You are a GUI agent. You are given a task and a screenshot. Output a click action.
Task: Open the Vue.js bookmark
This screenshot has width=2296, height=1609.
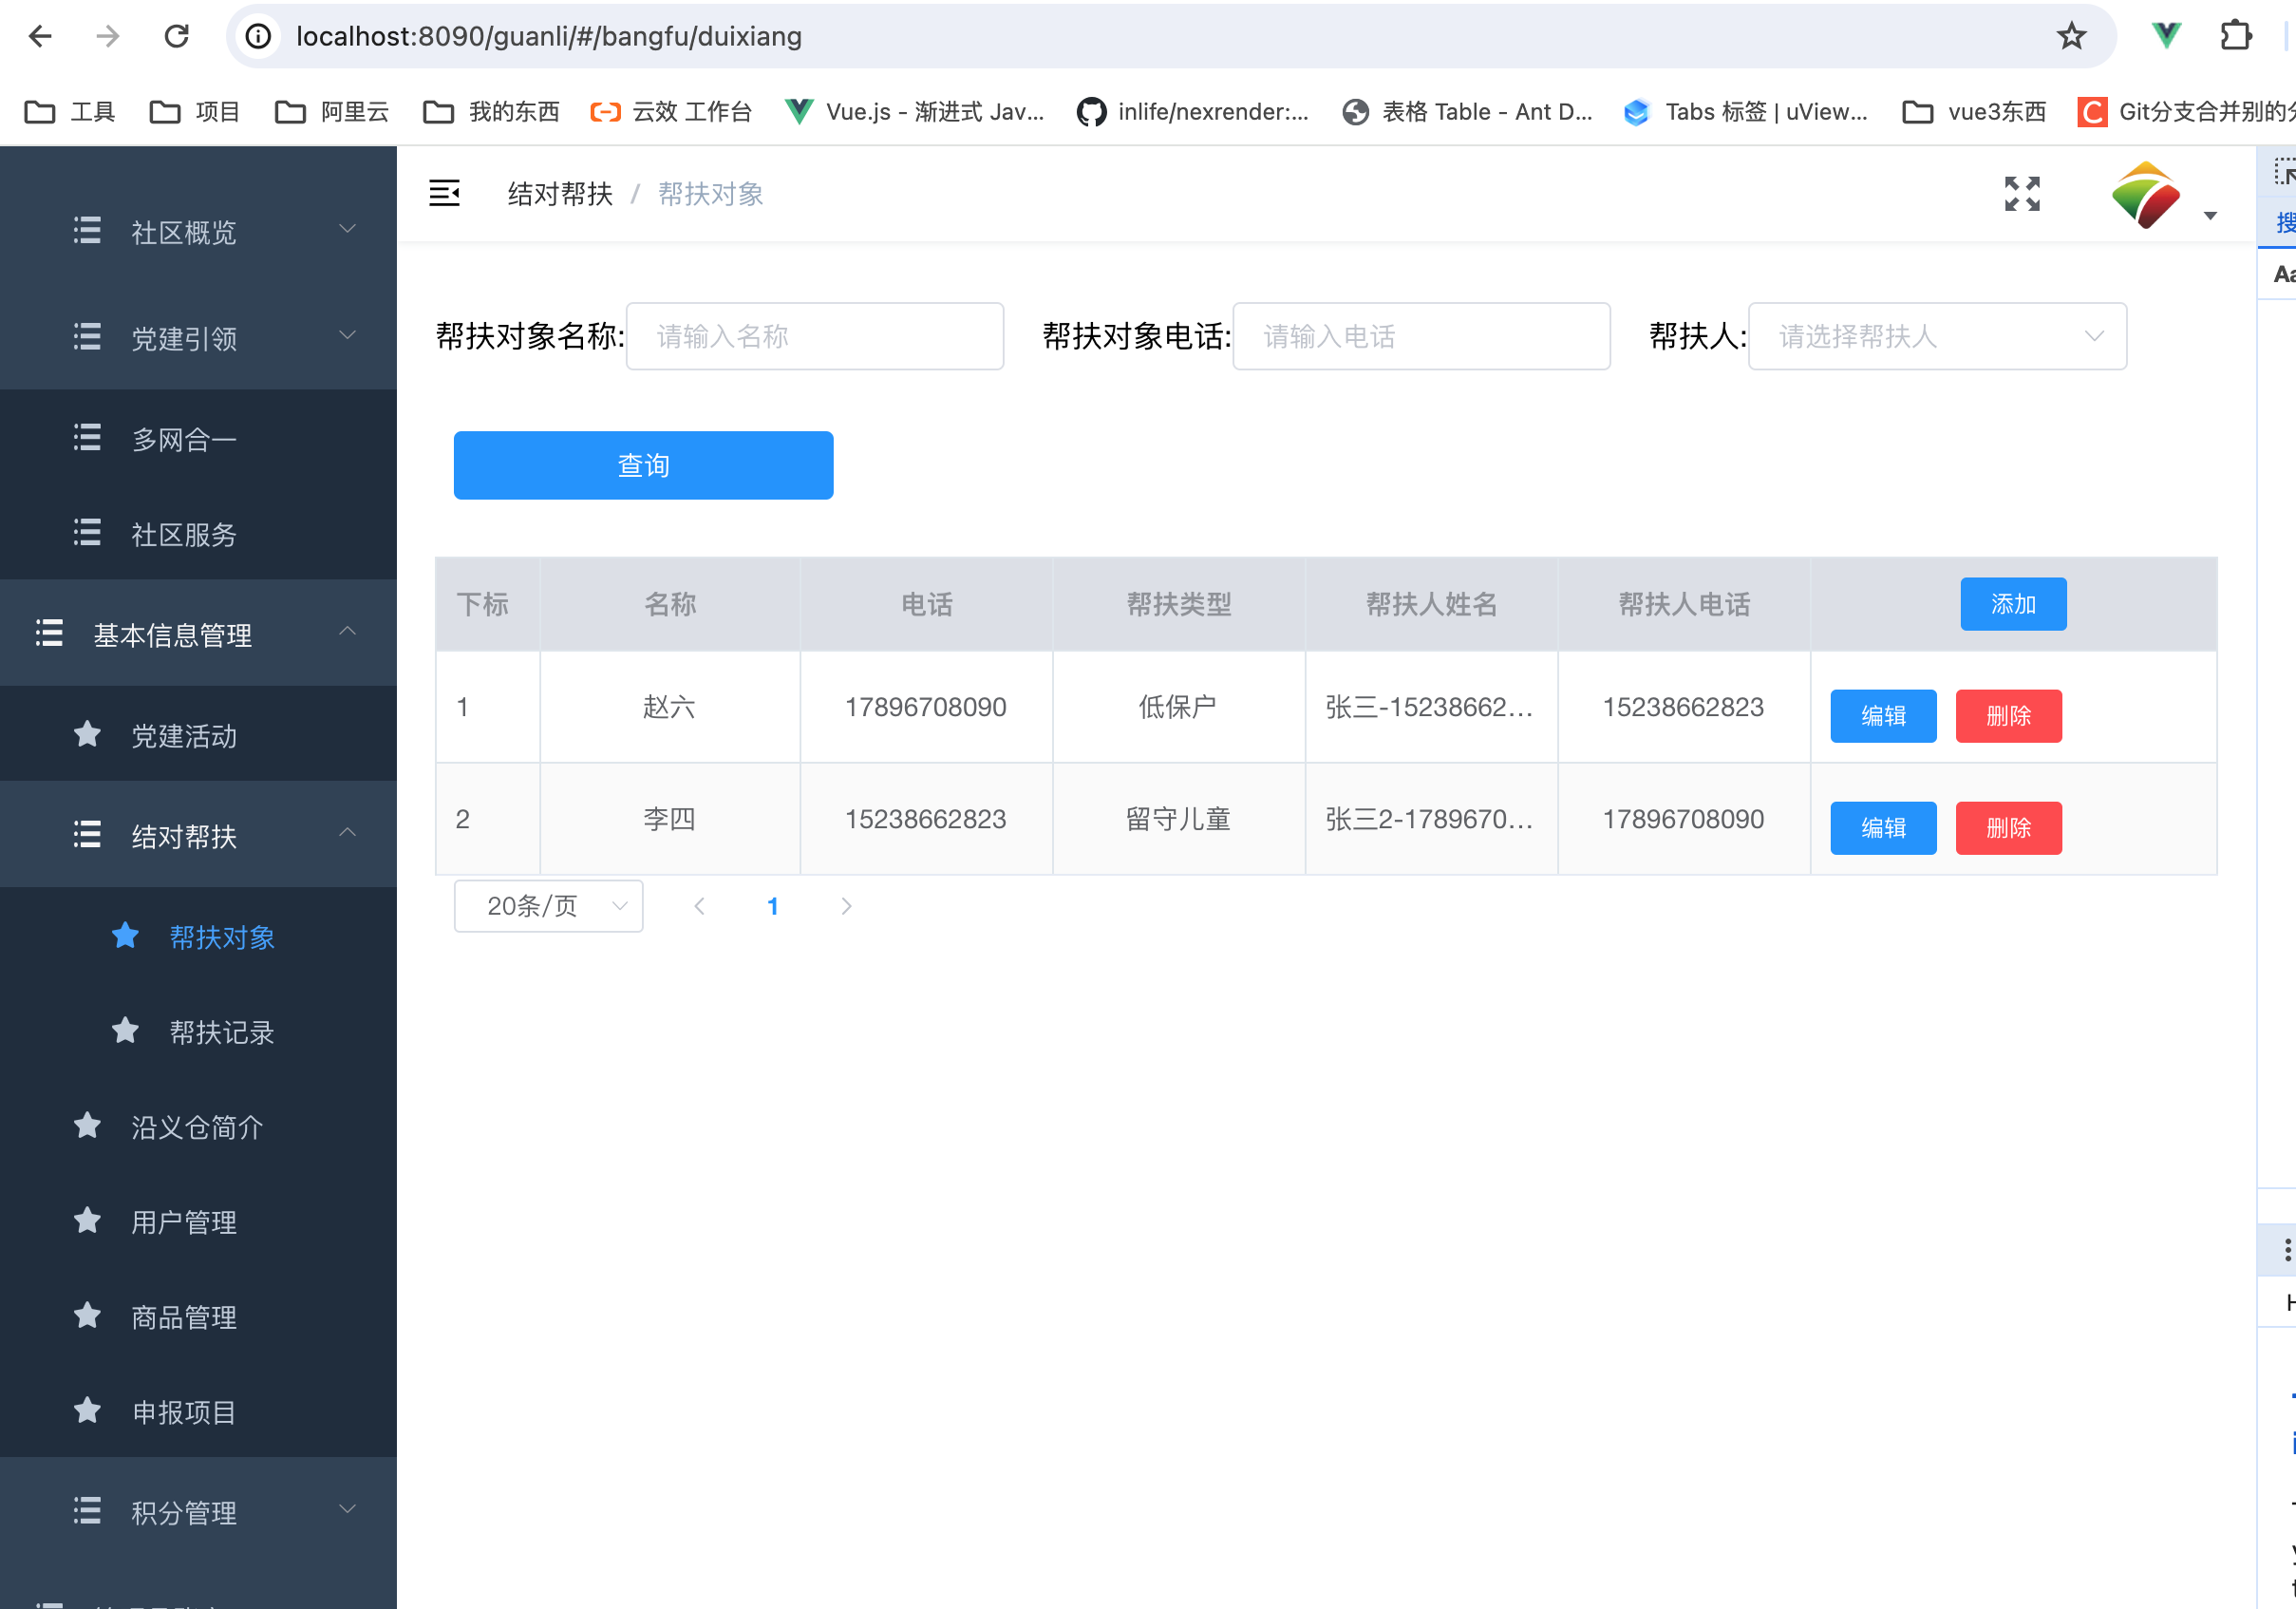pos(915,111)
